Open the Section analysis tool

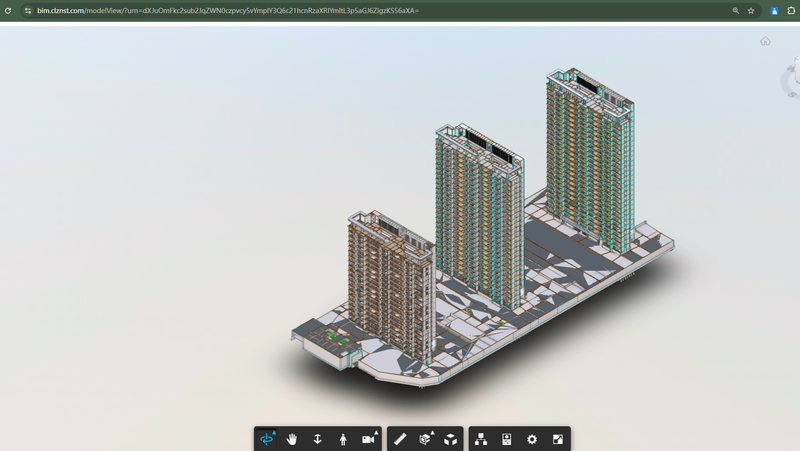(425, 439)
